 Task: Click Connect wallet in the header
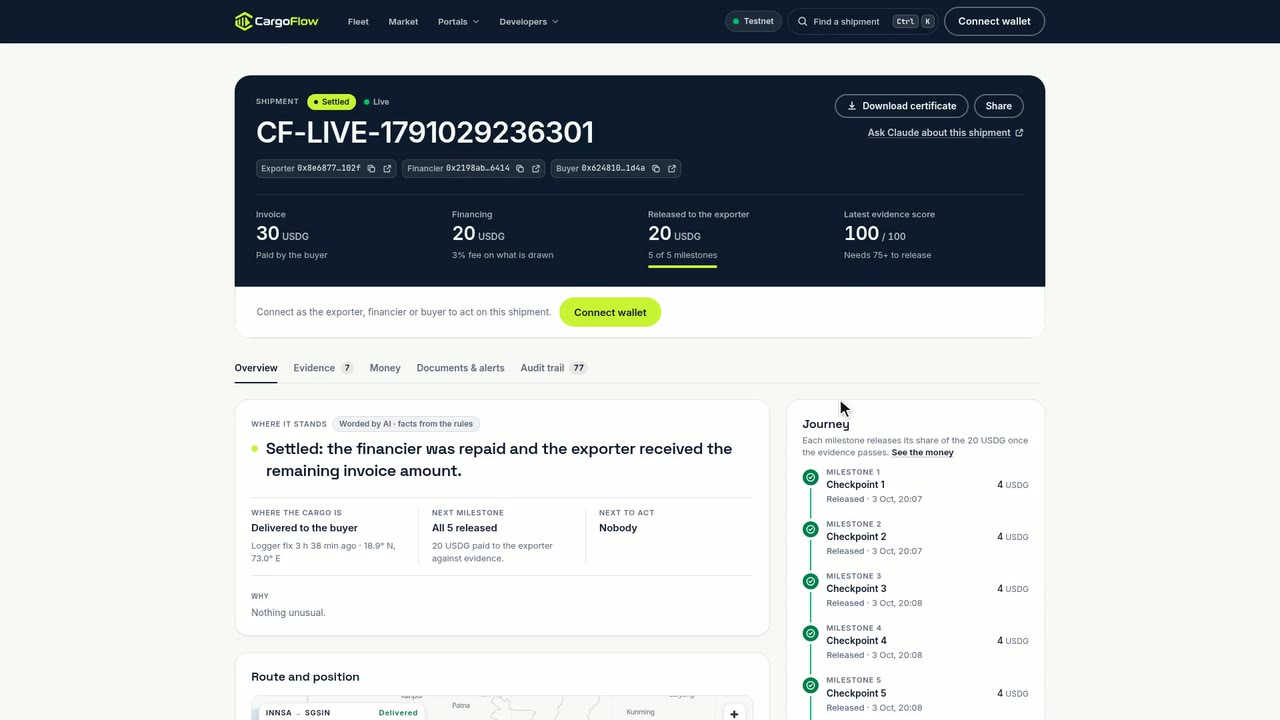click(994, 21)
